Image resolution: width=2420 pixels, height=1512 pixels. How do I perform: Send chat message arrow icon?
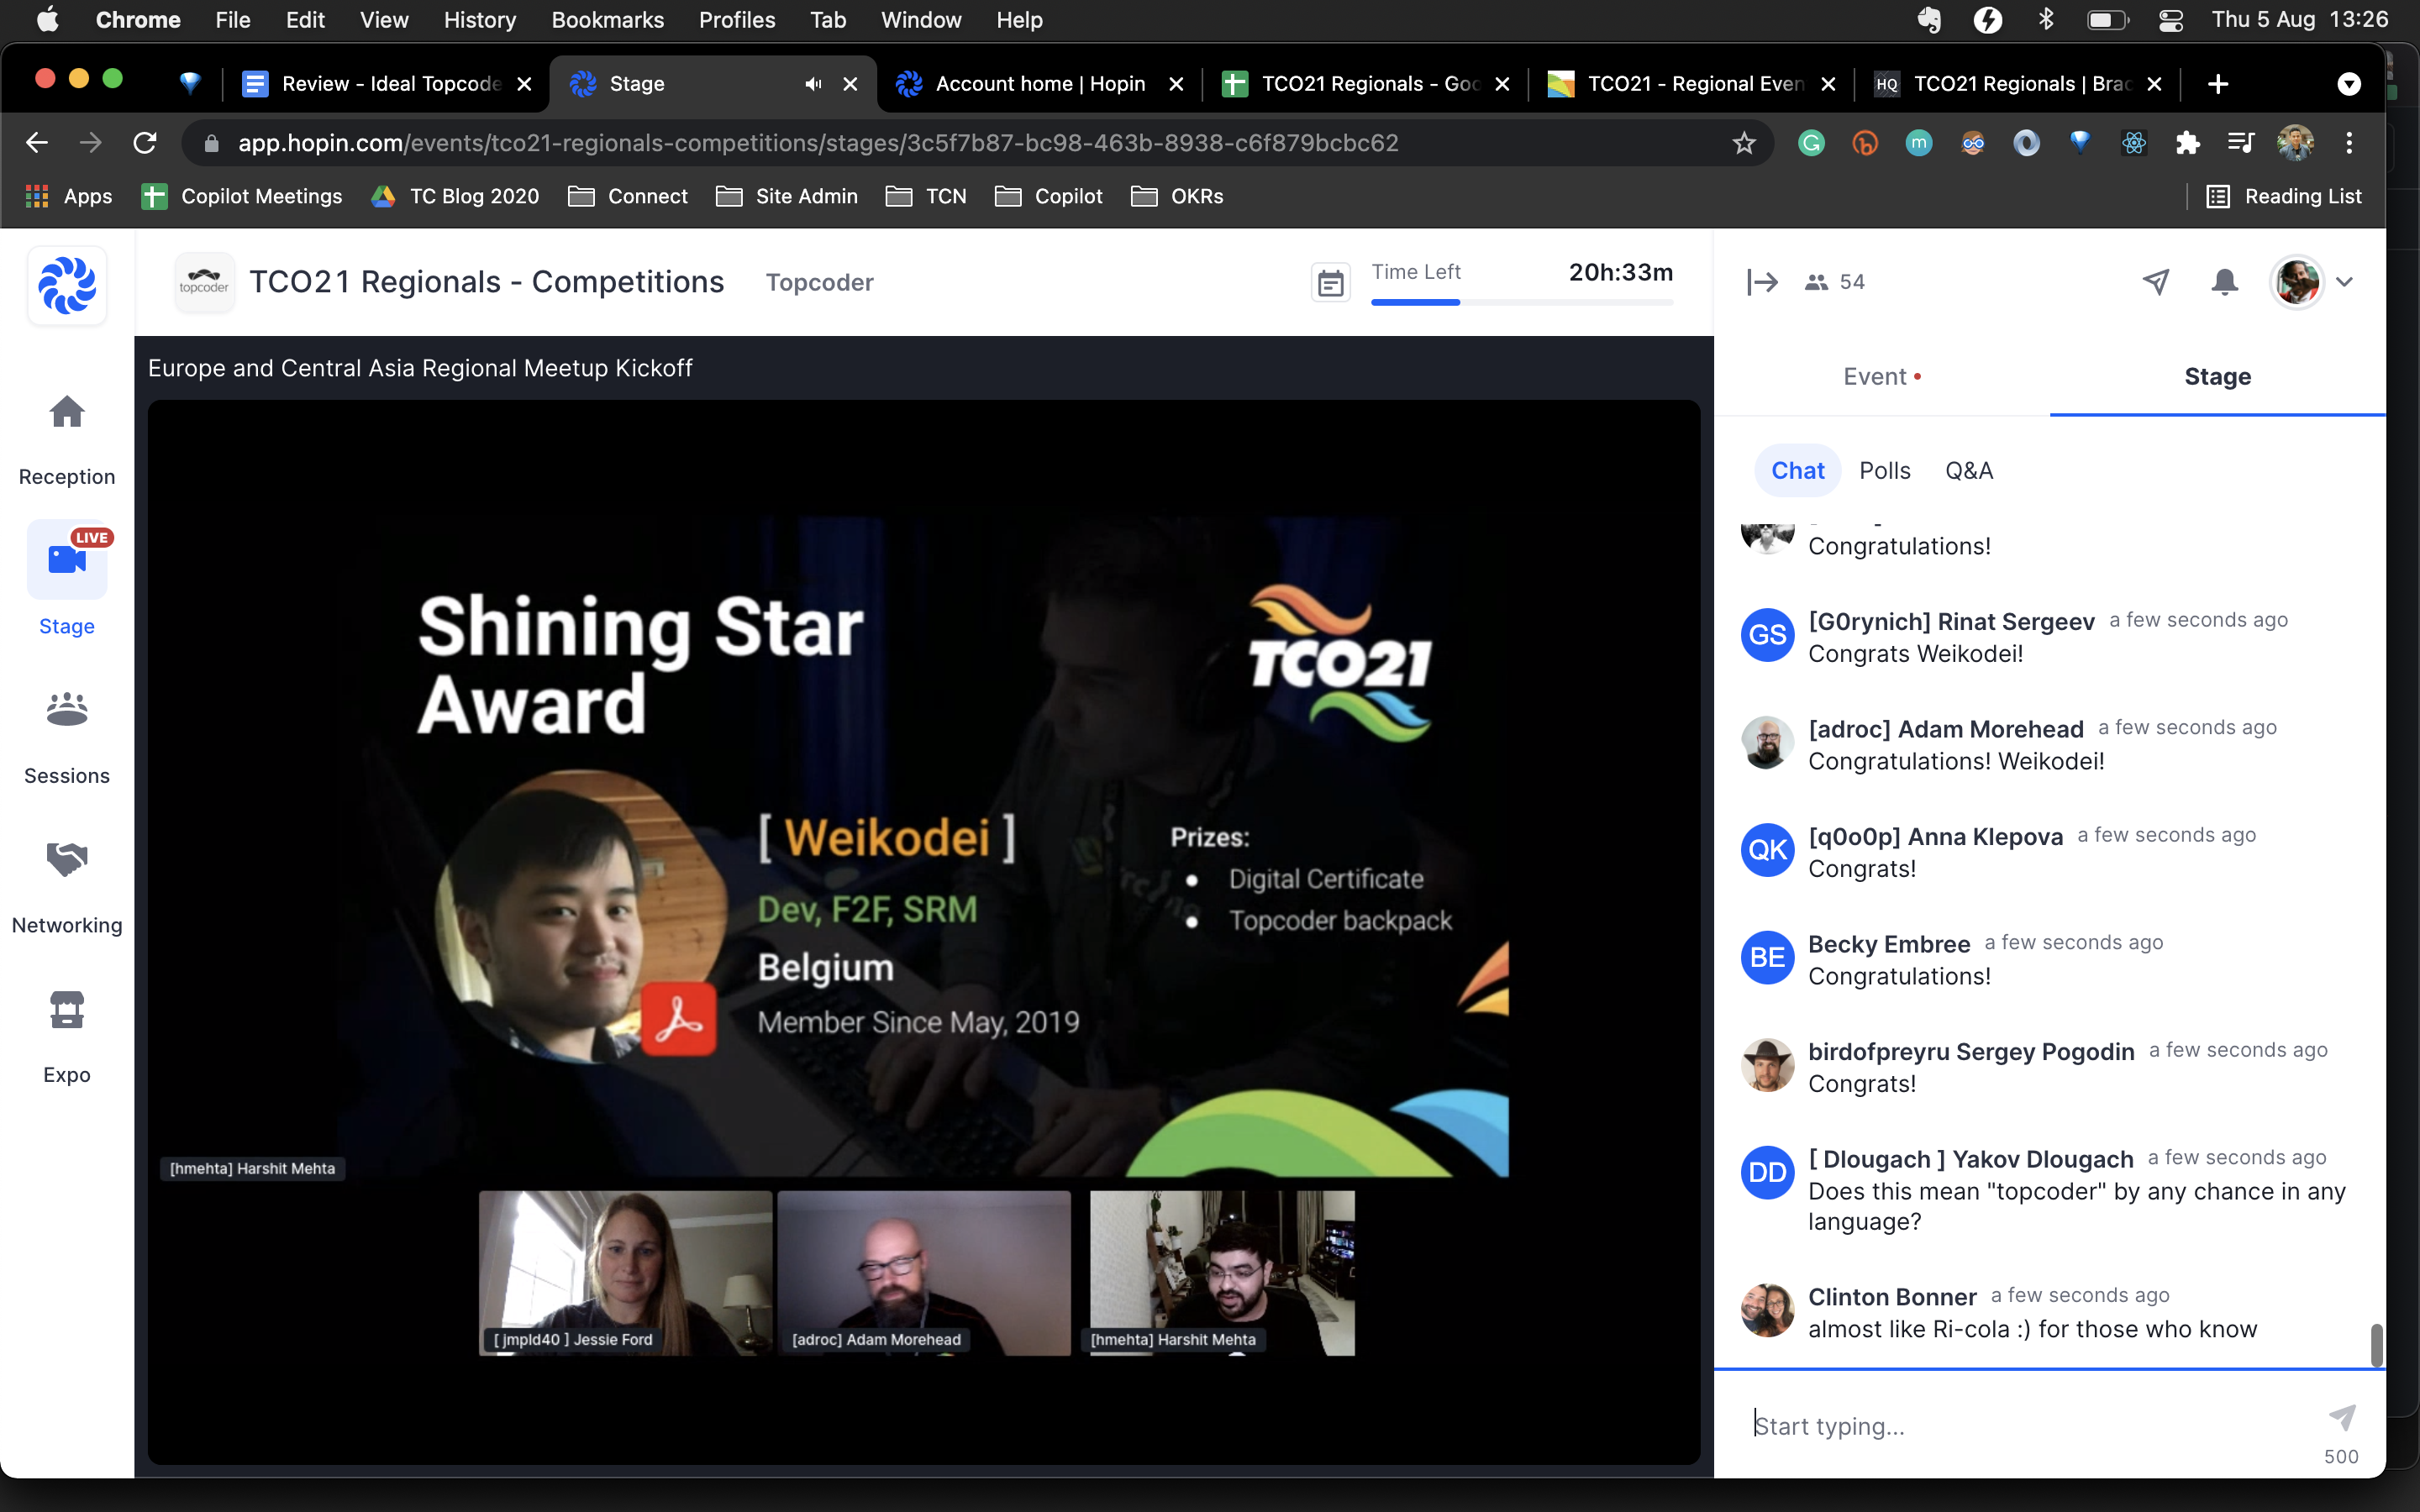2342,1416
